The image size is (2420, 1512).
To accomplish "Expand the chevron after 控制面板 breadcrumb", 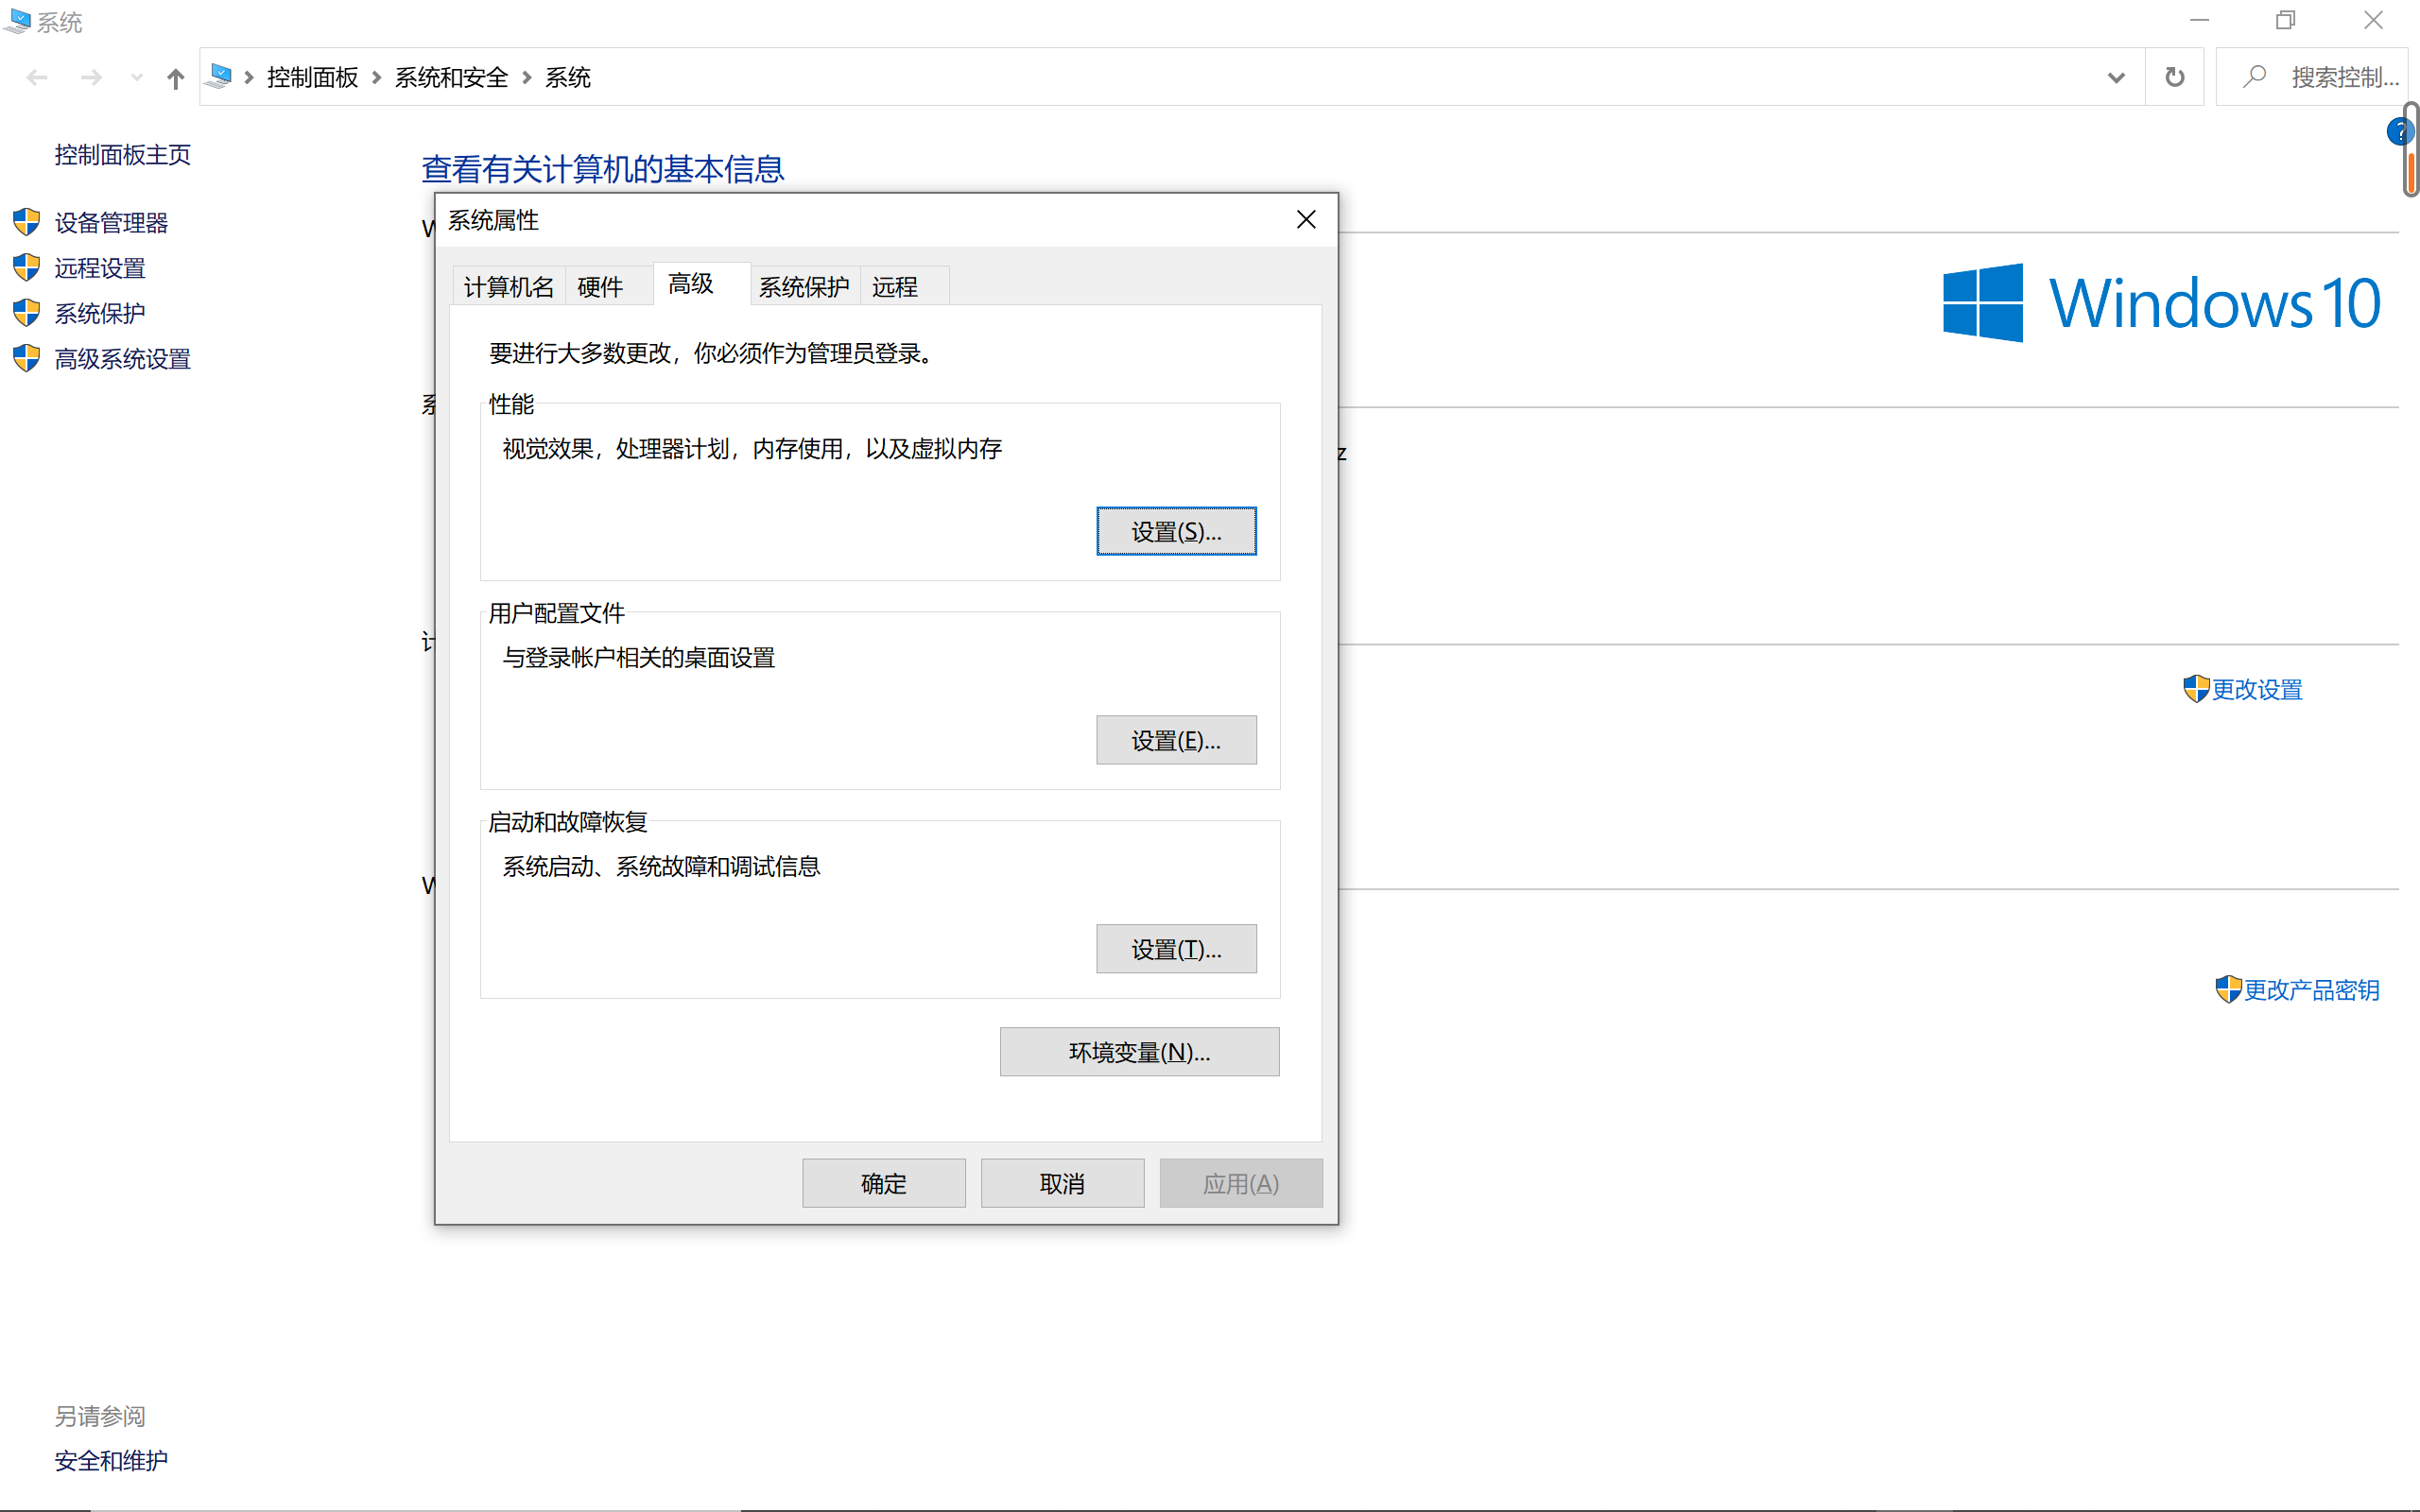I will [377, 78].
